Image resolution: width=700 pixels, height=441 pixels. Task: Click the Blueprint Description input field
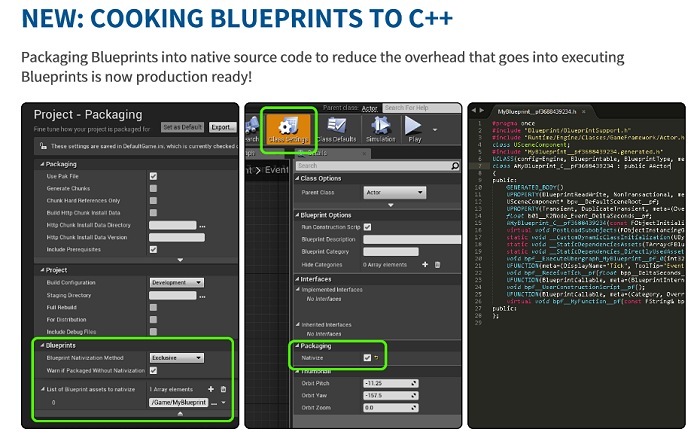coord(412,240)
